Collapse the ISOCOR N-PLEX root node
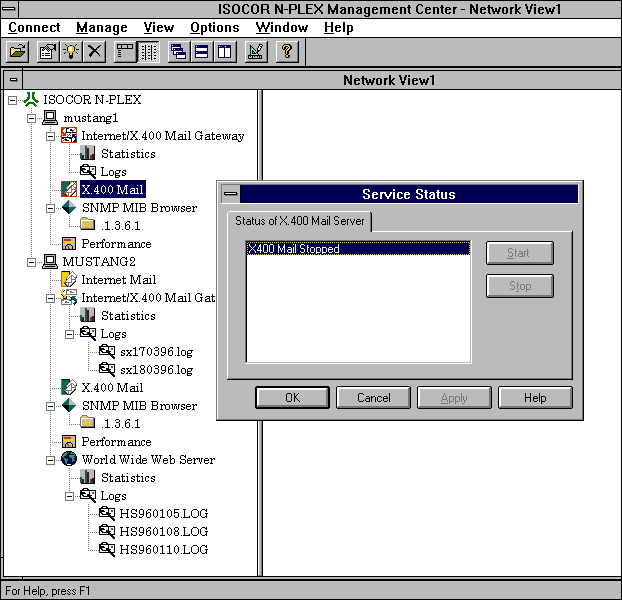The height and width of the screenshot is (600, 622). click(12, 100)
